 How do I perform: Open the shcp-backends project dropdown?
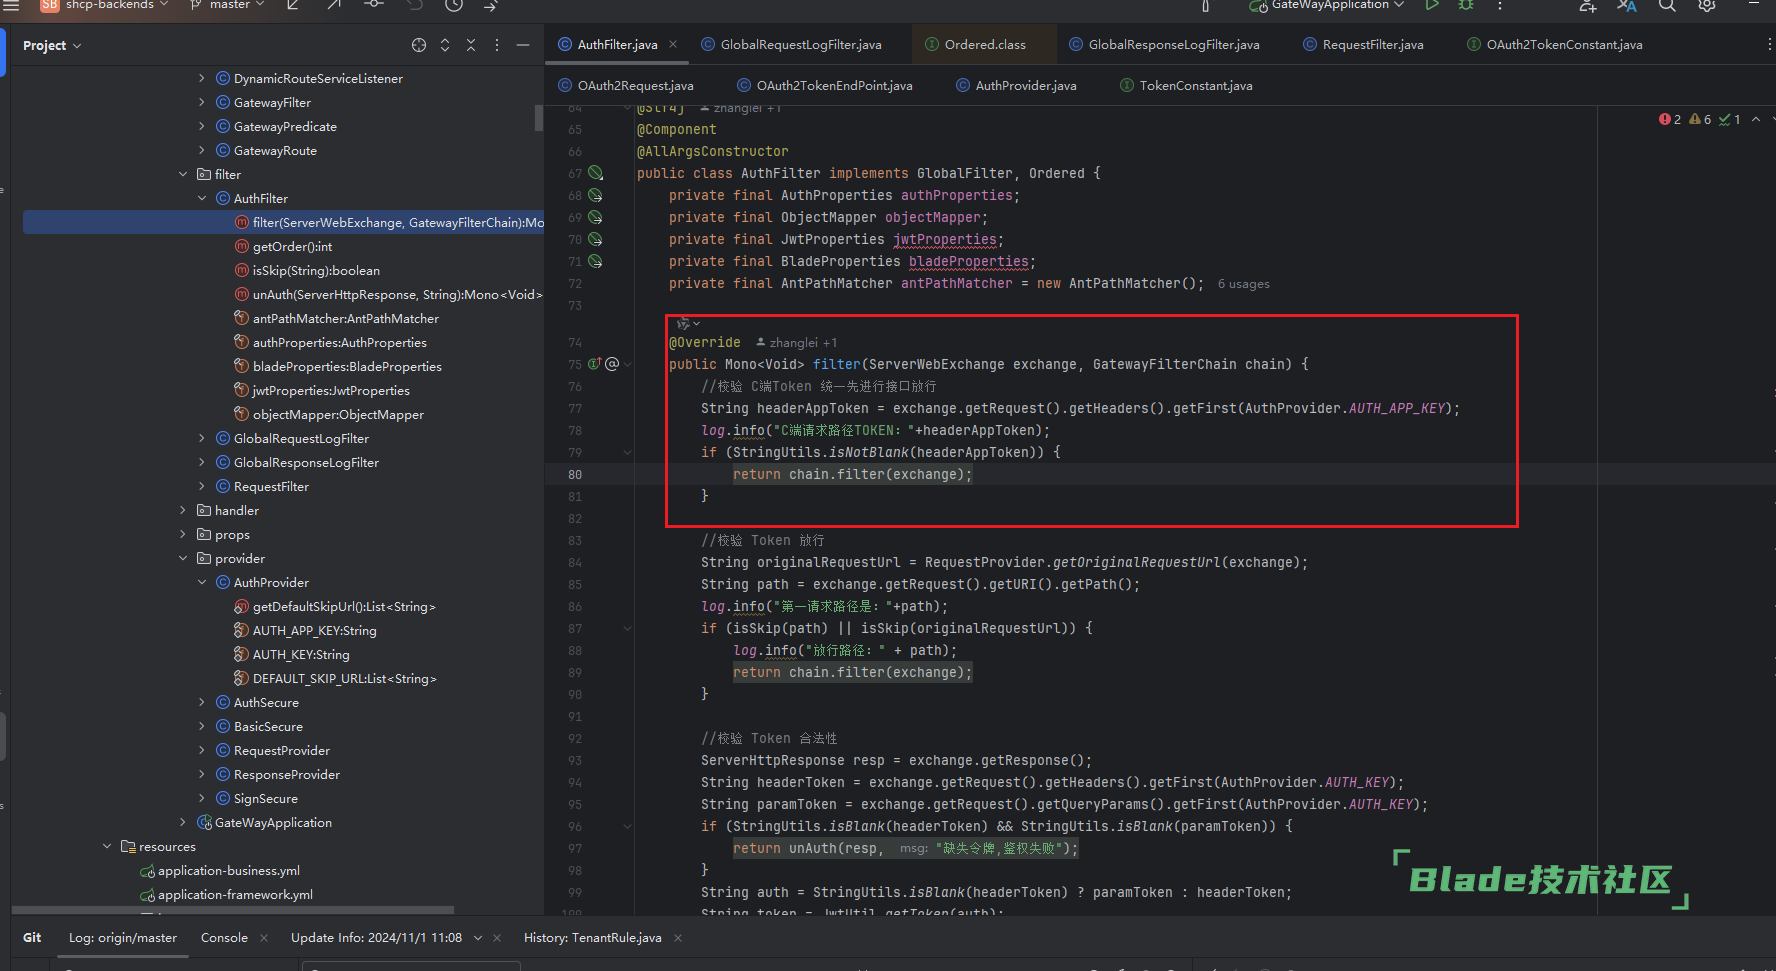pos(104,5)
